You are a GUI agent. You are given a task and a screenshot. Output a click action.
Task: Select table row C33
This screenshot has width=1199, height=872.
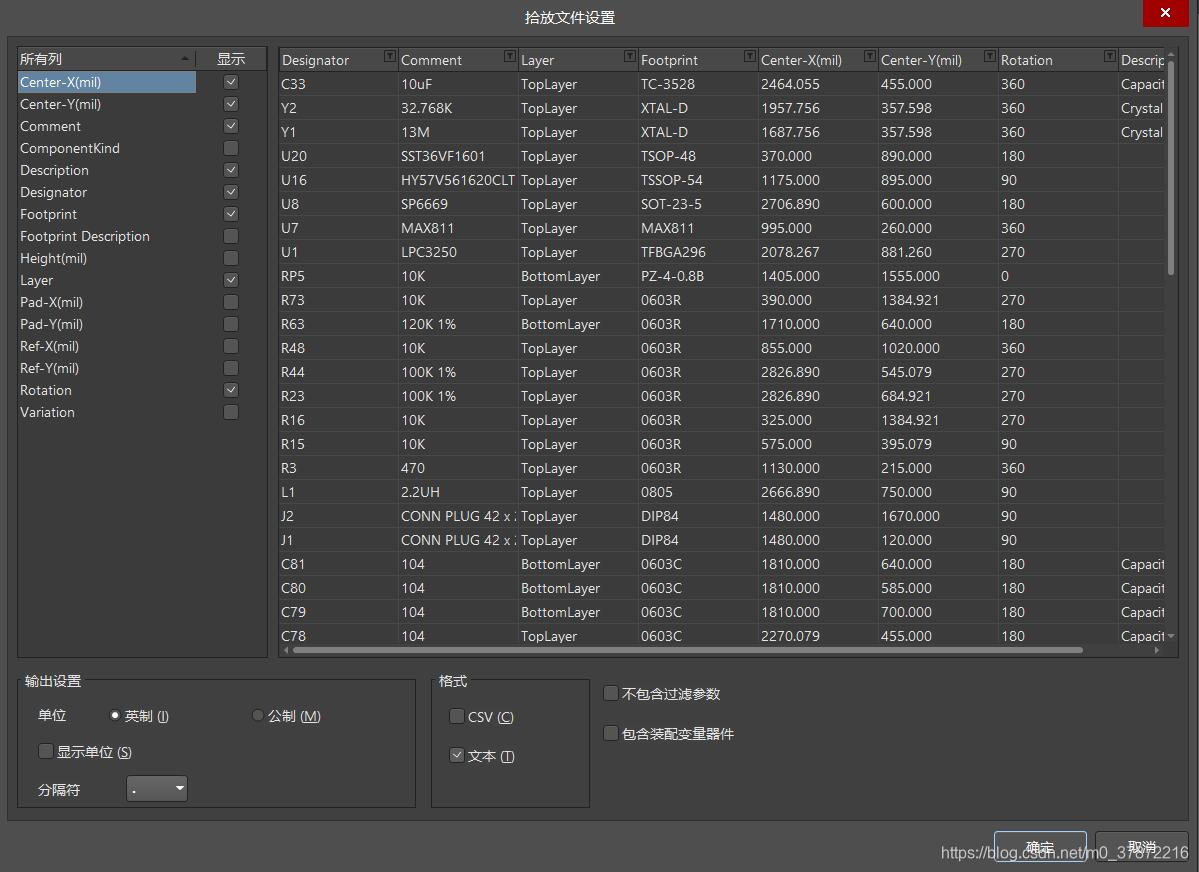722,84
